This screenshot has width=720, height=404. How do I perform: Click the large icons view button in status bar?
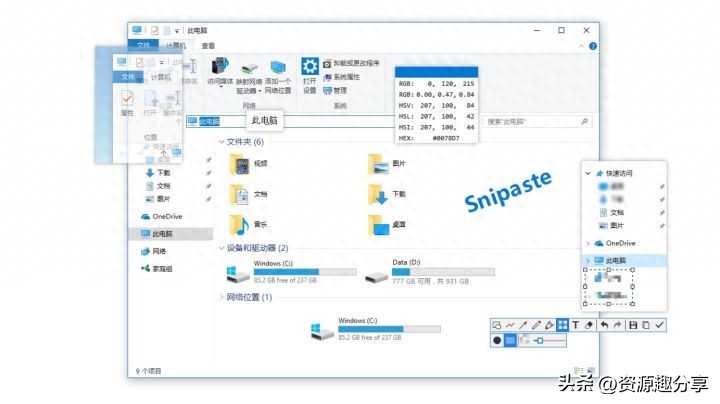[591, 370]
